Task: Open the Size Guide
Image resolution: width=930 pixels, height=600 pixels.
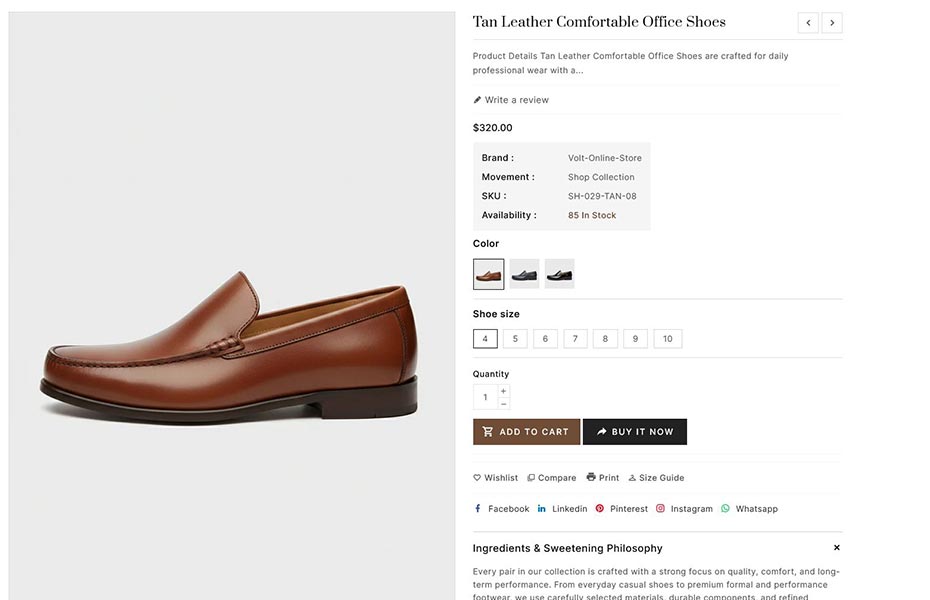Action: point(656,478)
